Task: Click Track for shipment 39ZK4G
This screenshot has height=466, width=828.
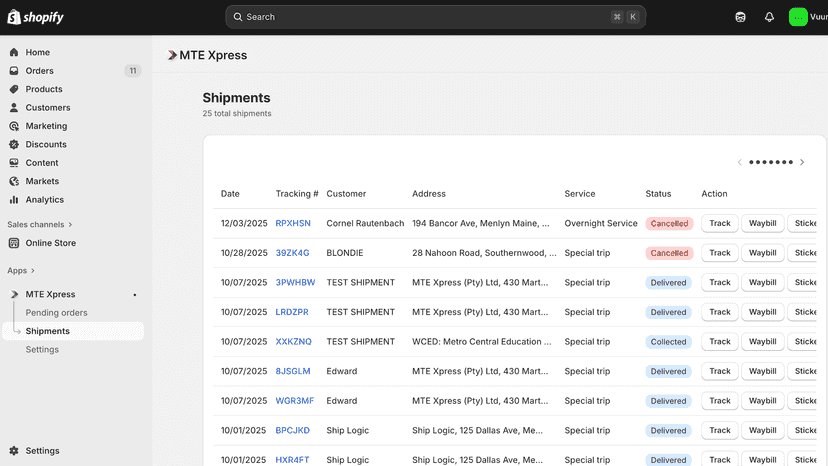Action: (720, 253)
